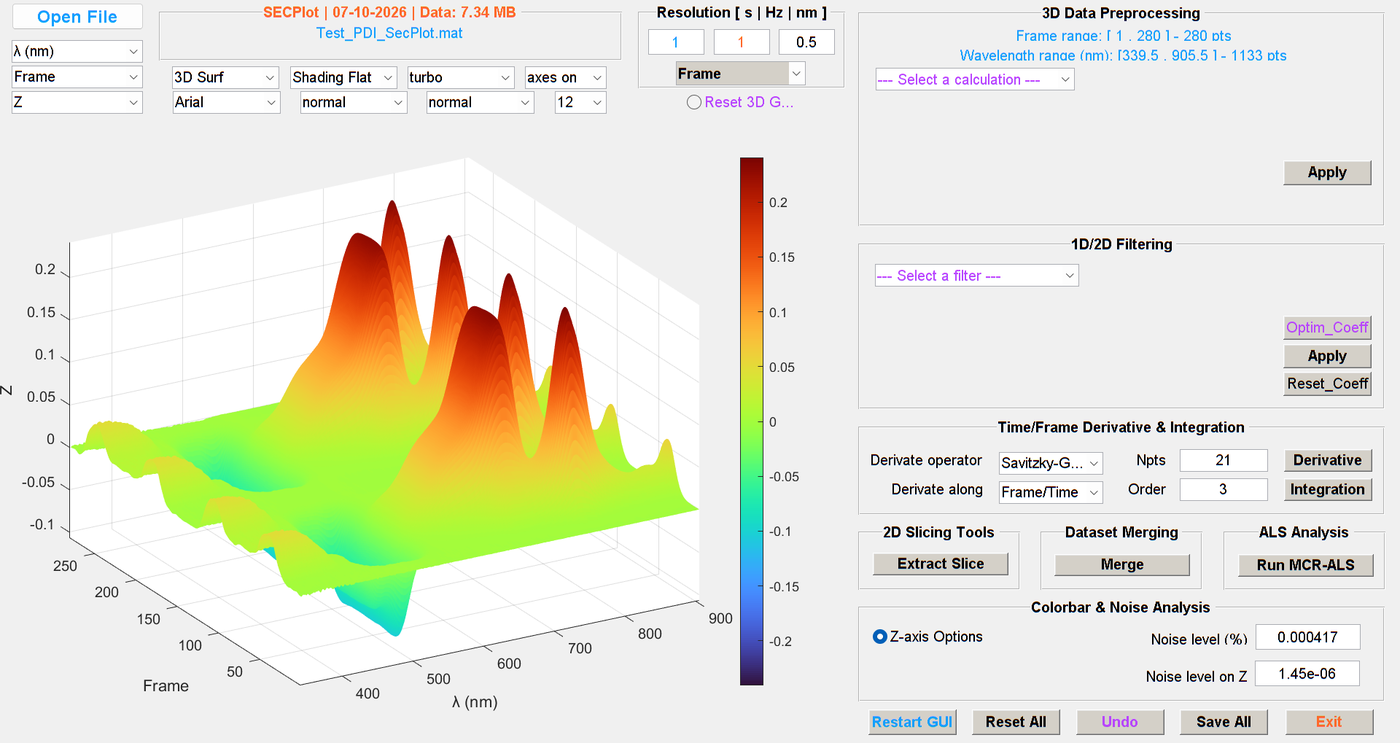Open the Shading Flat dropdown

pyautogui.click(x=344, y=77)
